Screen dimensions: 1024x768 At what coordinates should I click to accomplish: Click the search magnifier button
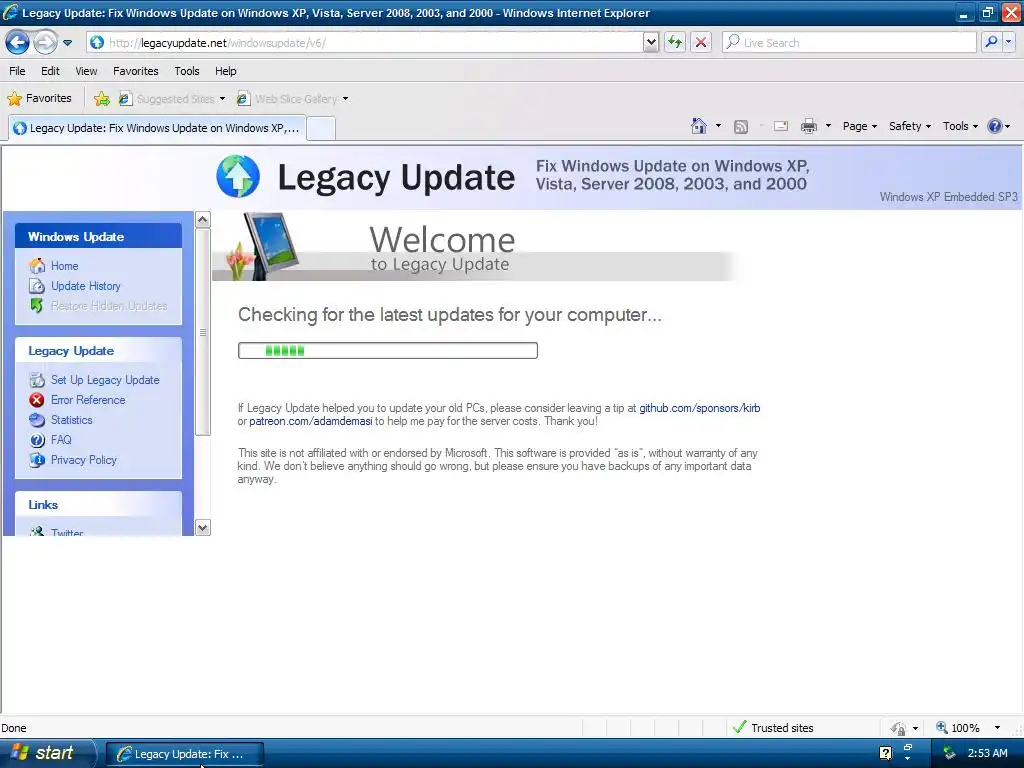[x=991, y=43]
